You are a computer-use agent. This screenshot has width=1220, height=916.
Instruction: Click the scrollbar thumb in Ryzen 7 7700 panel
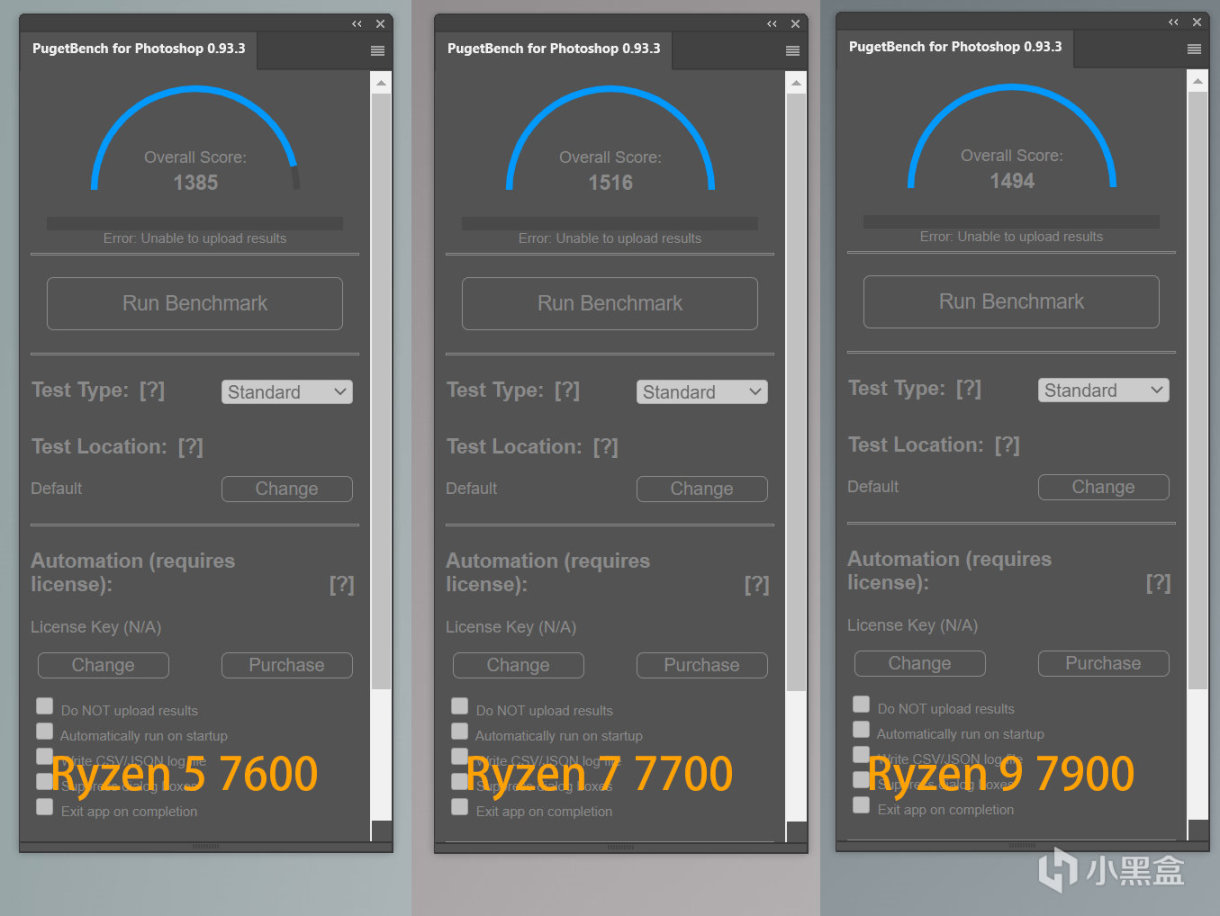(796, 392)
